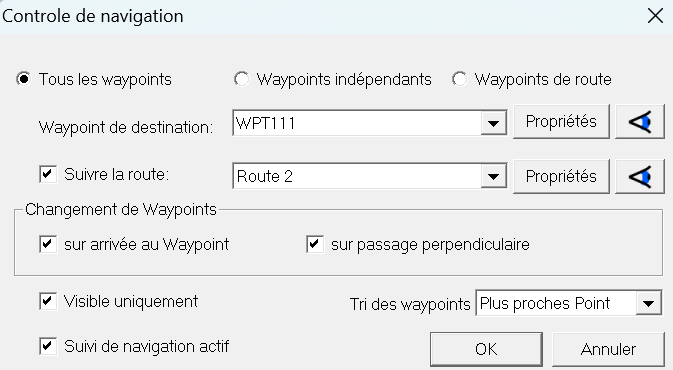Image resolution: width=673 pixels, height=370 pixels.
Task: Click the locate icon beside Route 2 Propriétés
Action: [640, 176]
